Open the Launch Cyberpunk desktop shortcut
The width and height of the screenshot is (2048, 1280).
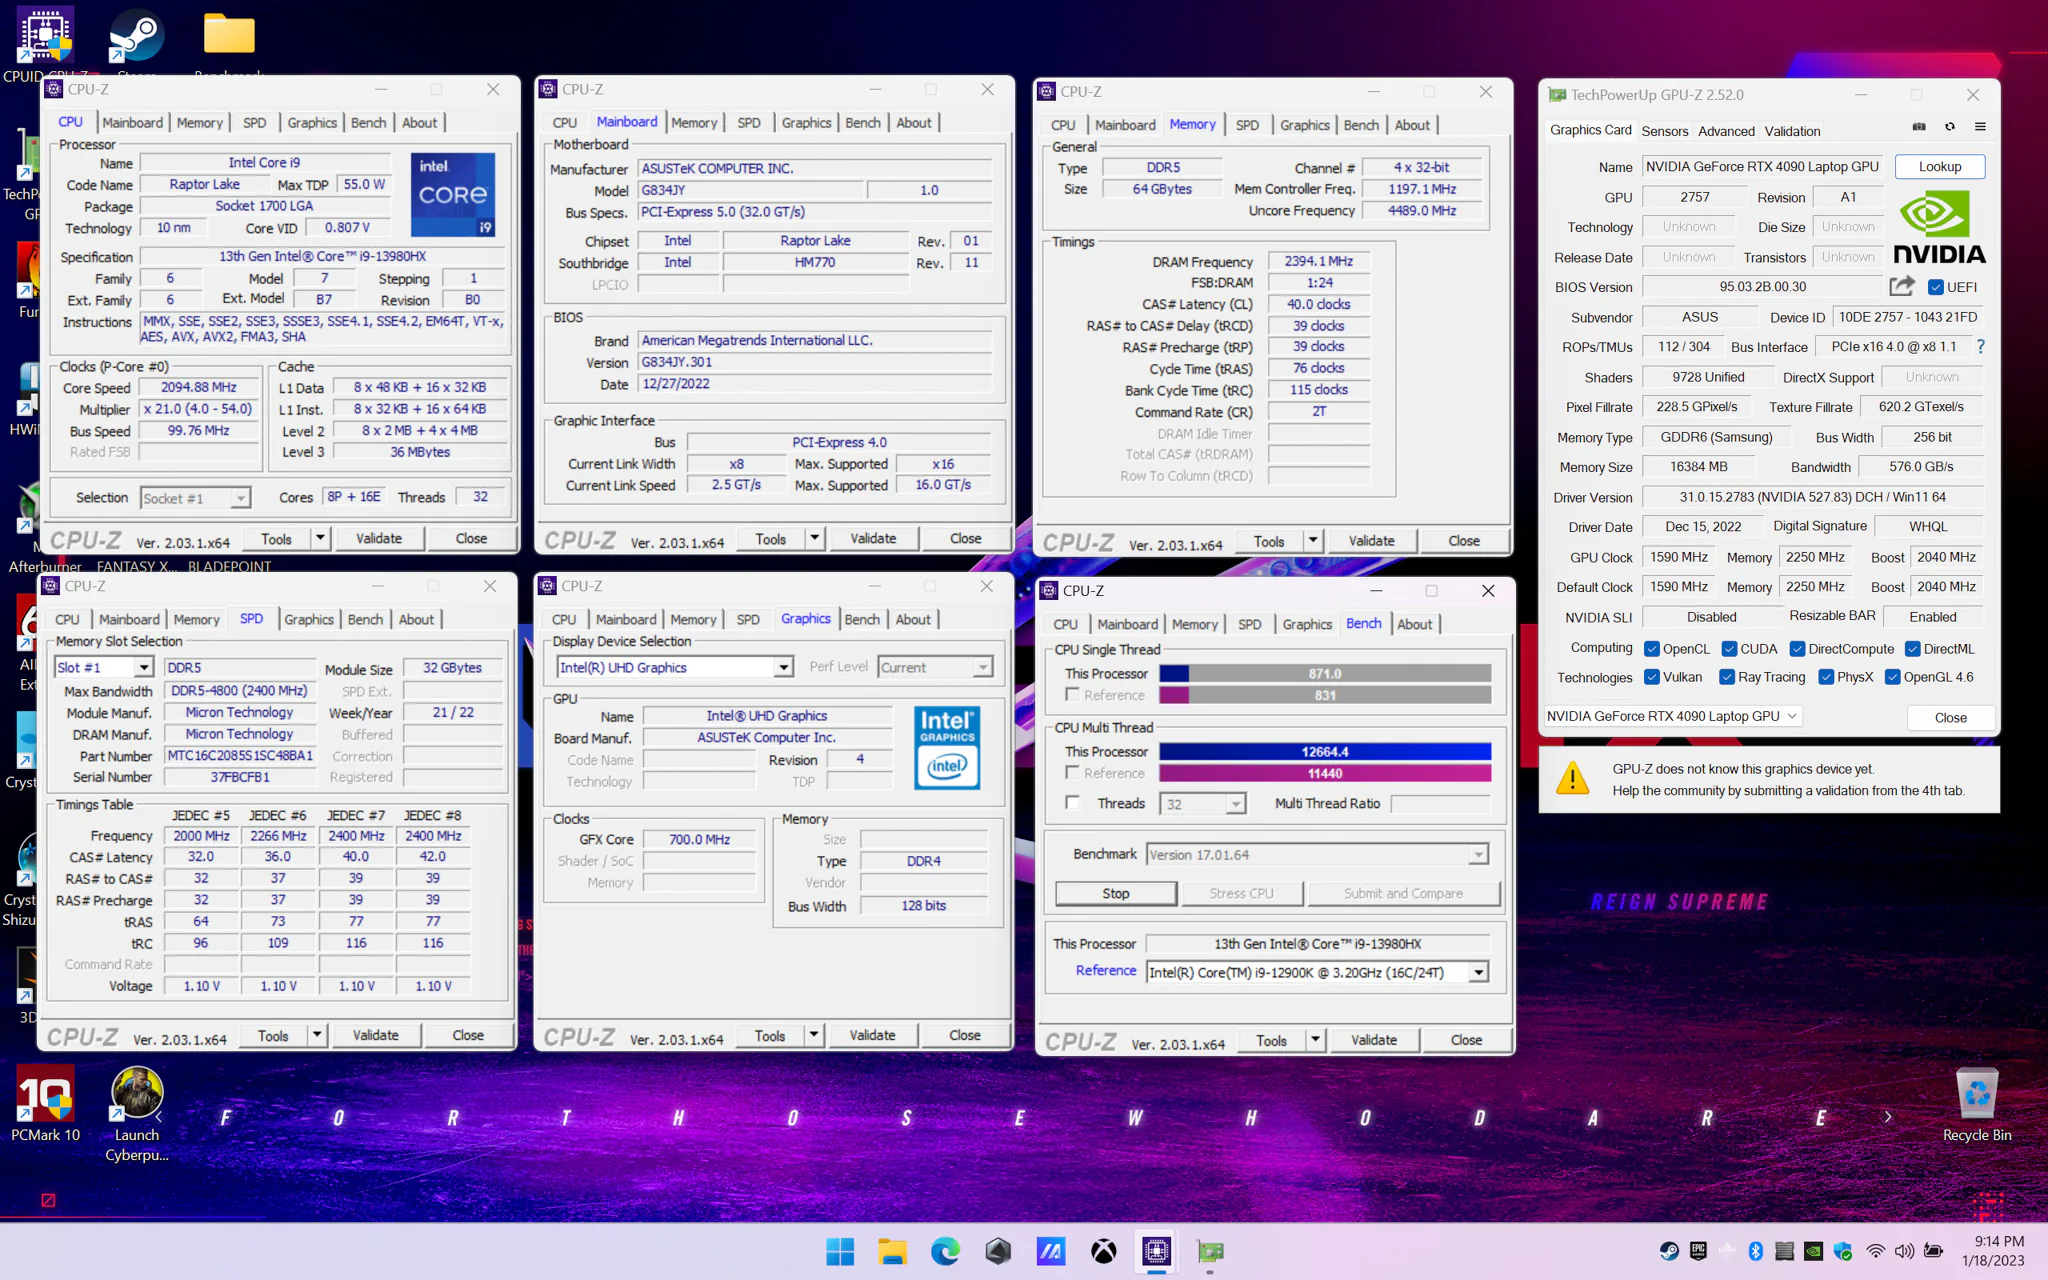click(137, 1114)
